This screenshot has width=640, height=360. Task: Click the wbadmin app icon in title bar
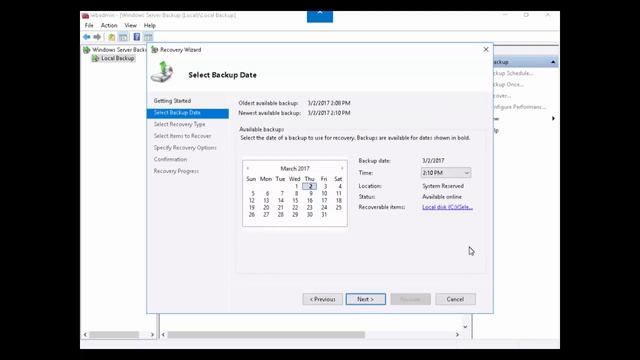[85, 16]
